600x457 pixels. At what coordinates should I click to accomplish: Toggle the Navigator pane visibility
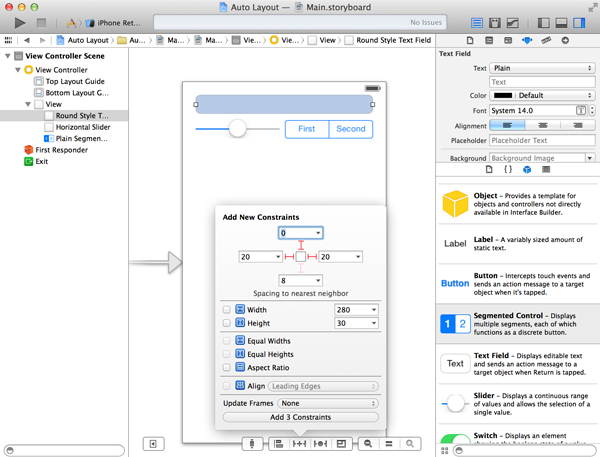point(543,23)
